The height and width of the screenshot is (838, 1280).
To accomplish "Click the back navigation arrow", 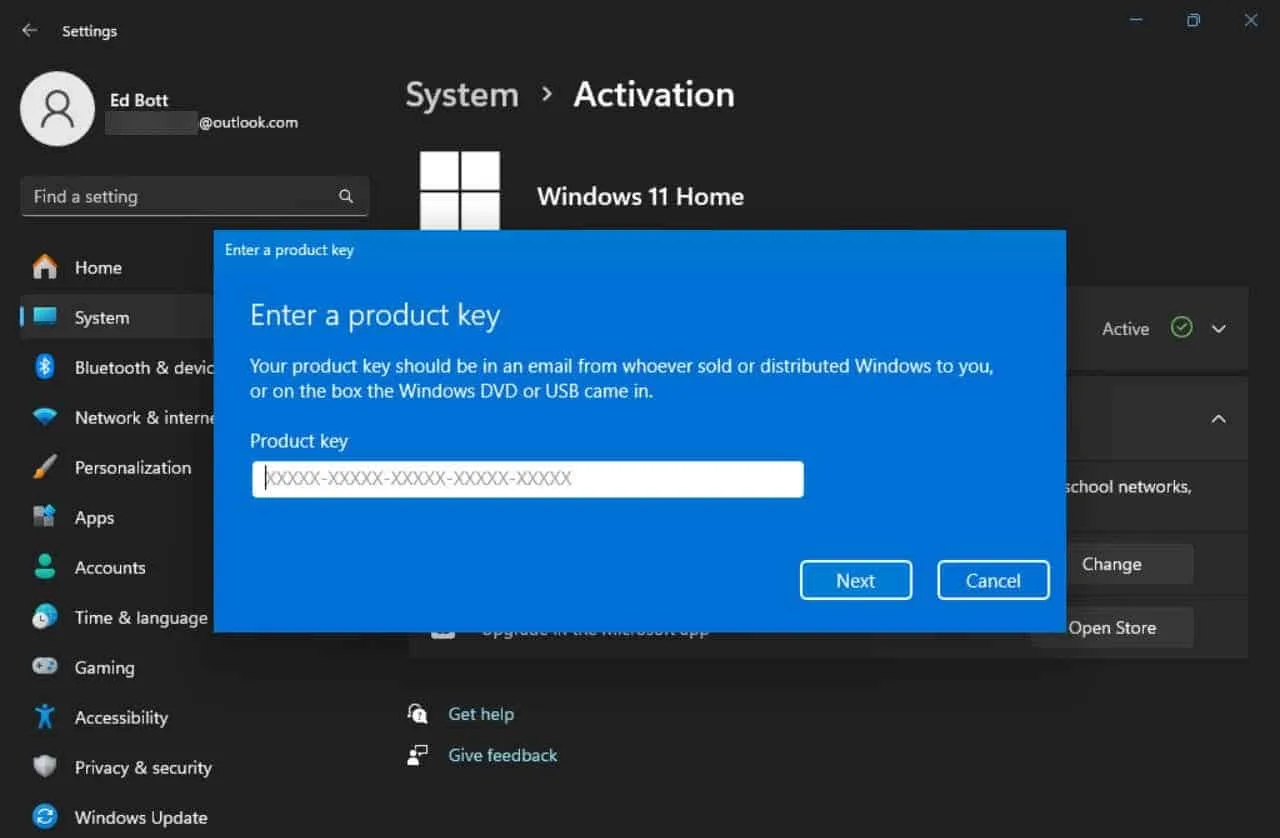I will click(x=28, y=30).
